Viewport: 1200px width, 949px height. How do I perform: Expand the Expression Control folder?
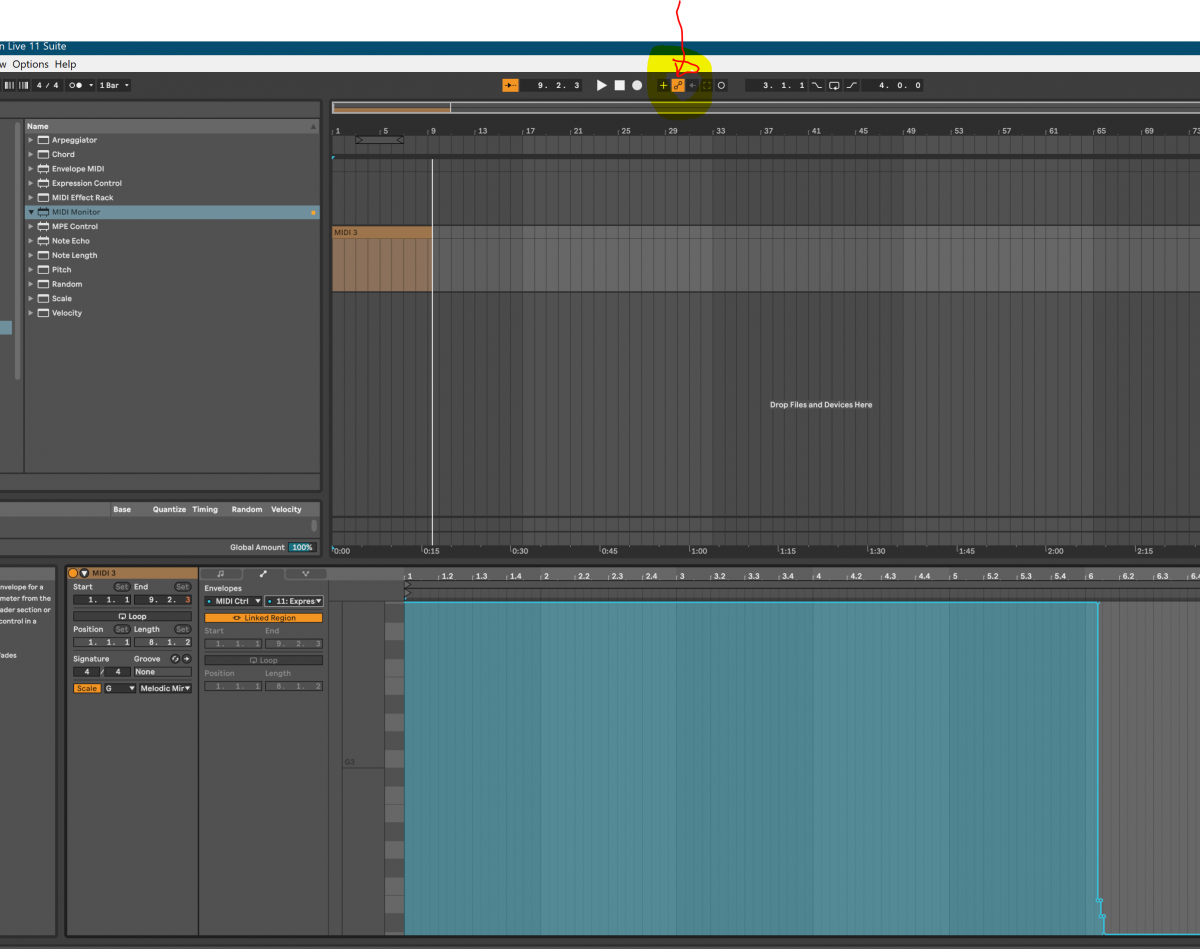31,183
